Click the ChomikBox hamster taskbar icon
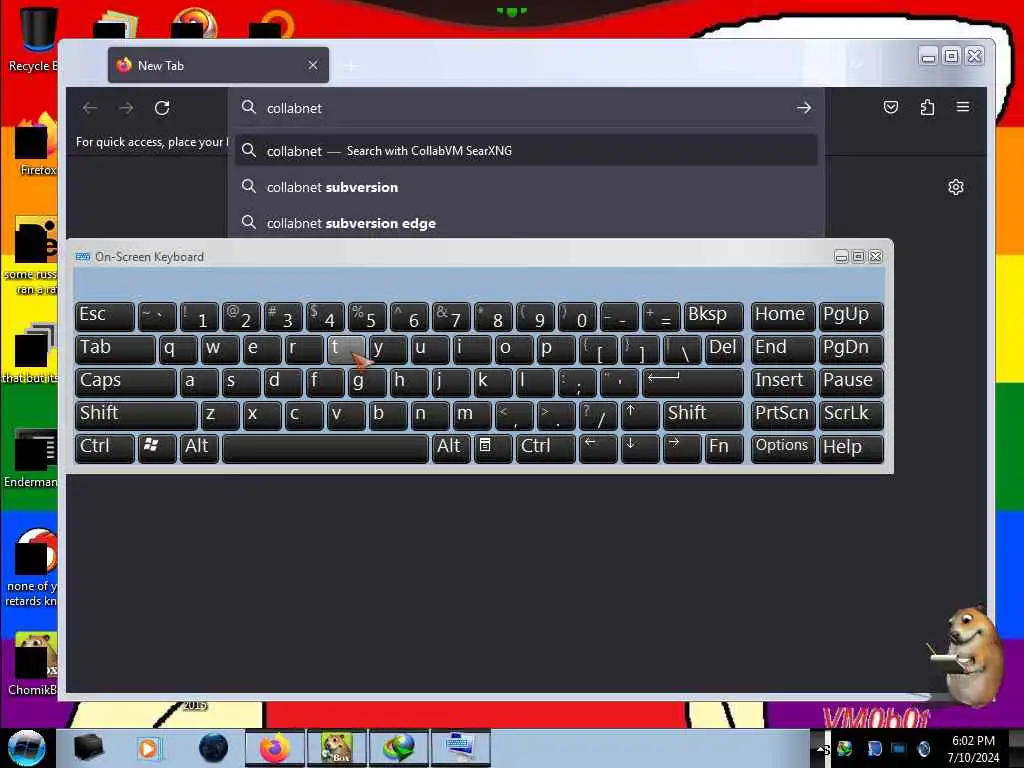The width and height of the screenshot is (1024, 768). 336,748
